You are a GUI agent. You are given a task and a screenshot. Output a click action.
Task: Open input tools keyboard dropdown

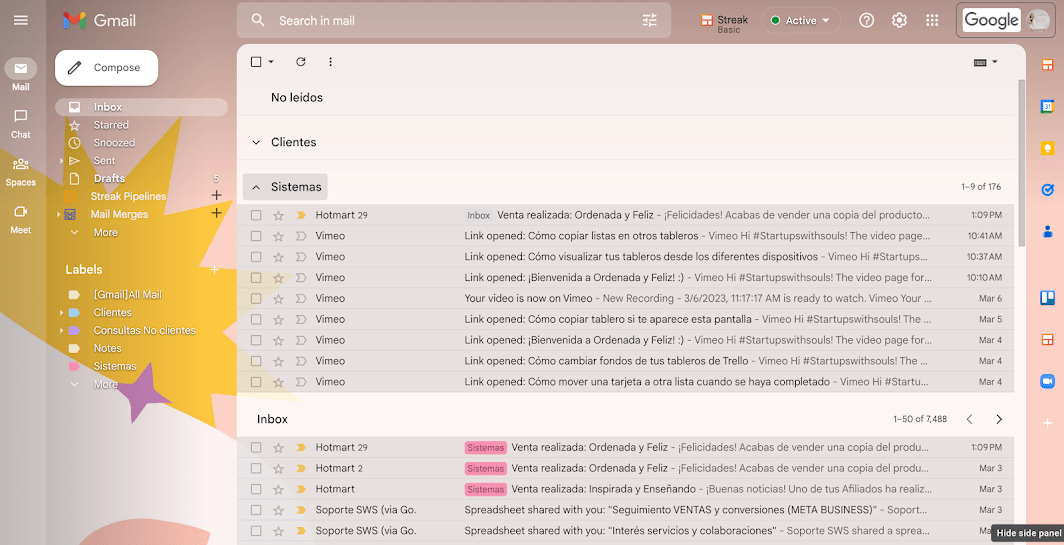click(x=985, y=62)
